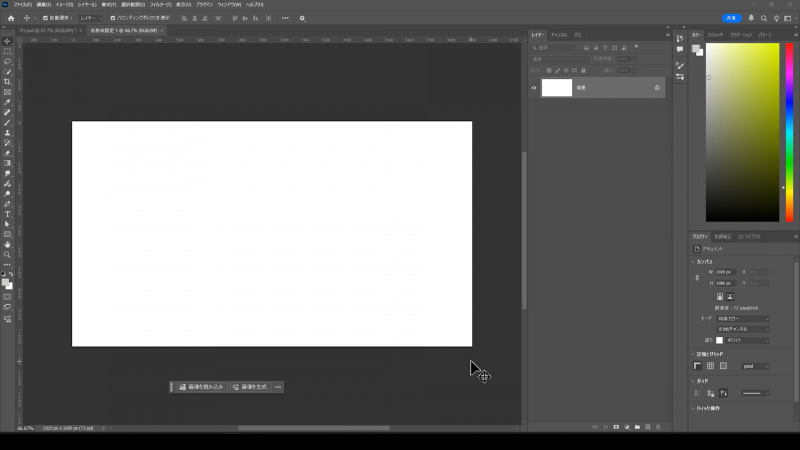This screenshot has height=450, width=800.
Task: Select the Eyedropper tool
Action: coord(7,103)
